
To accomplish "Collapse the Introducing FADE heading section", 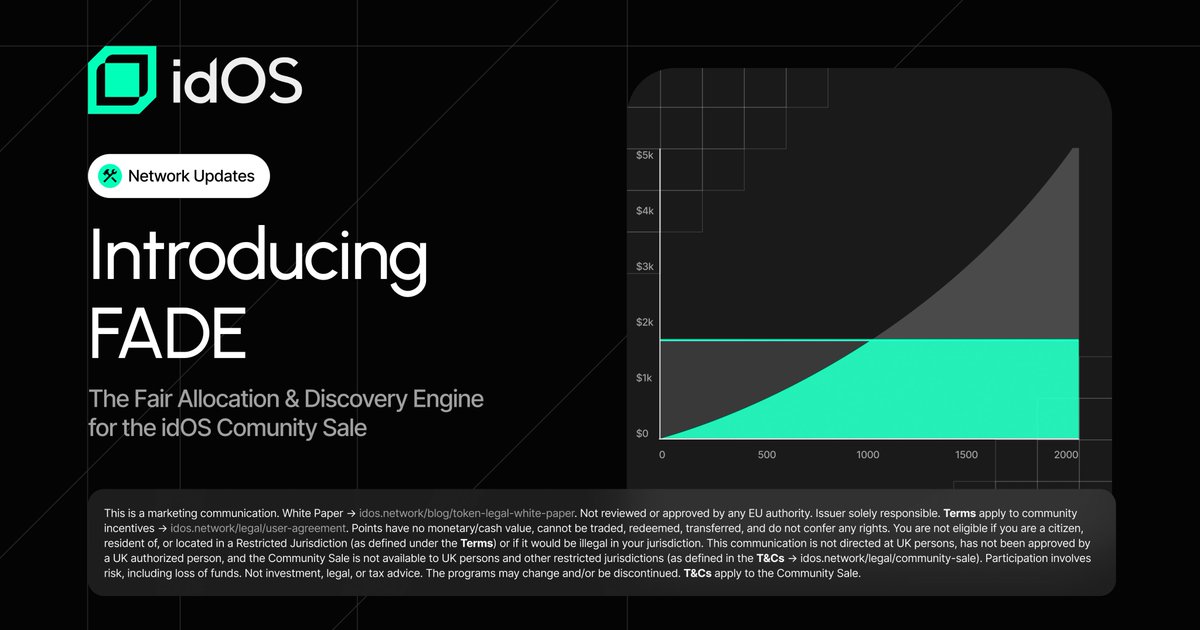I will click(258, 290).
